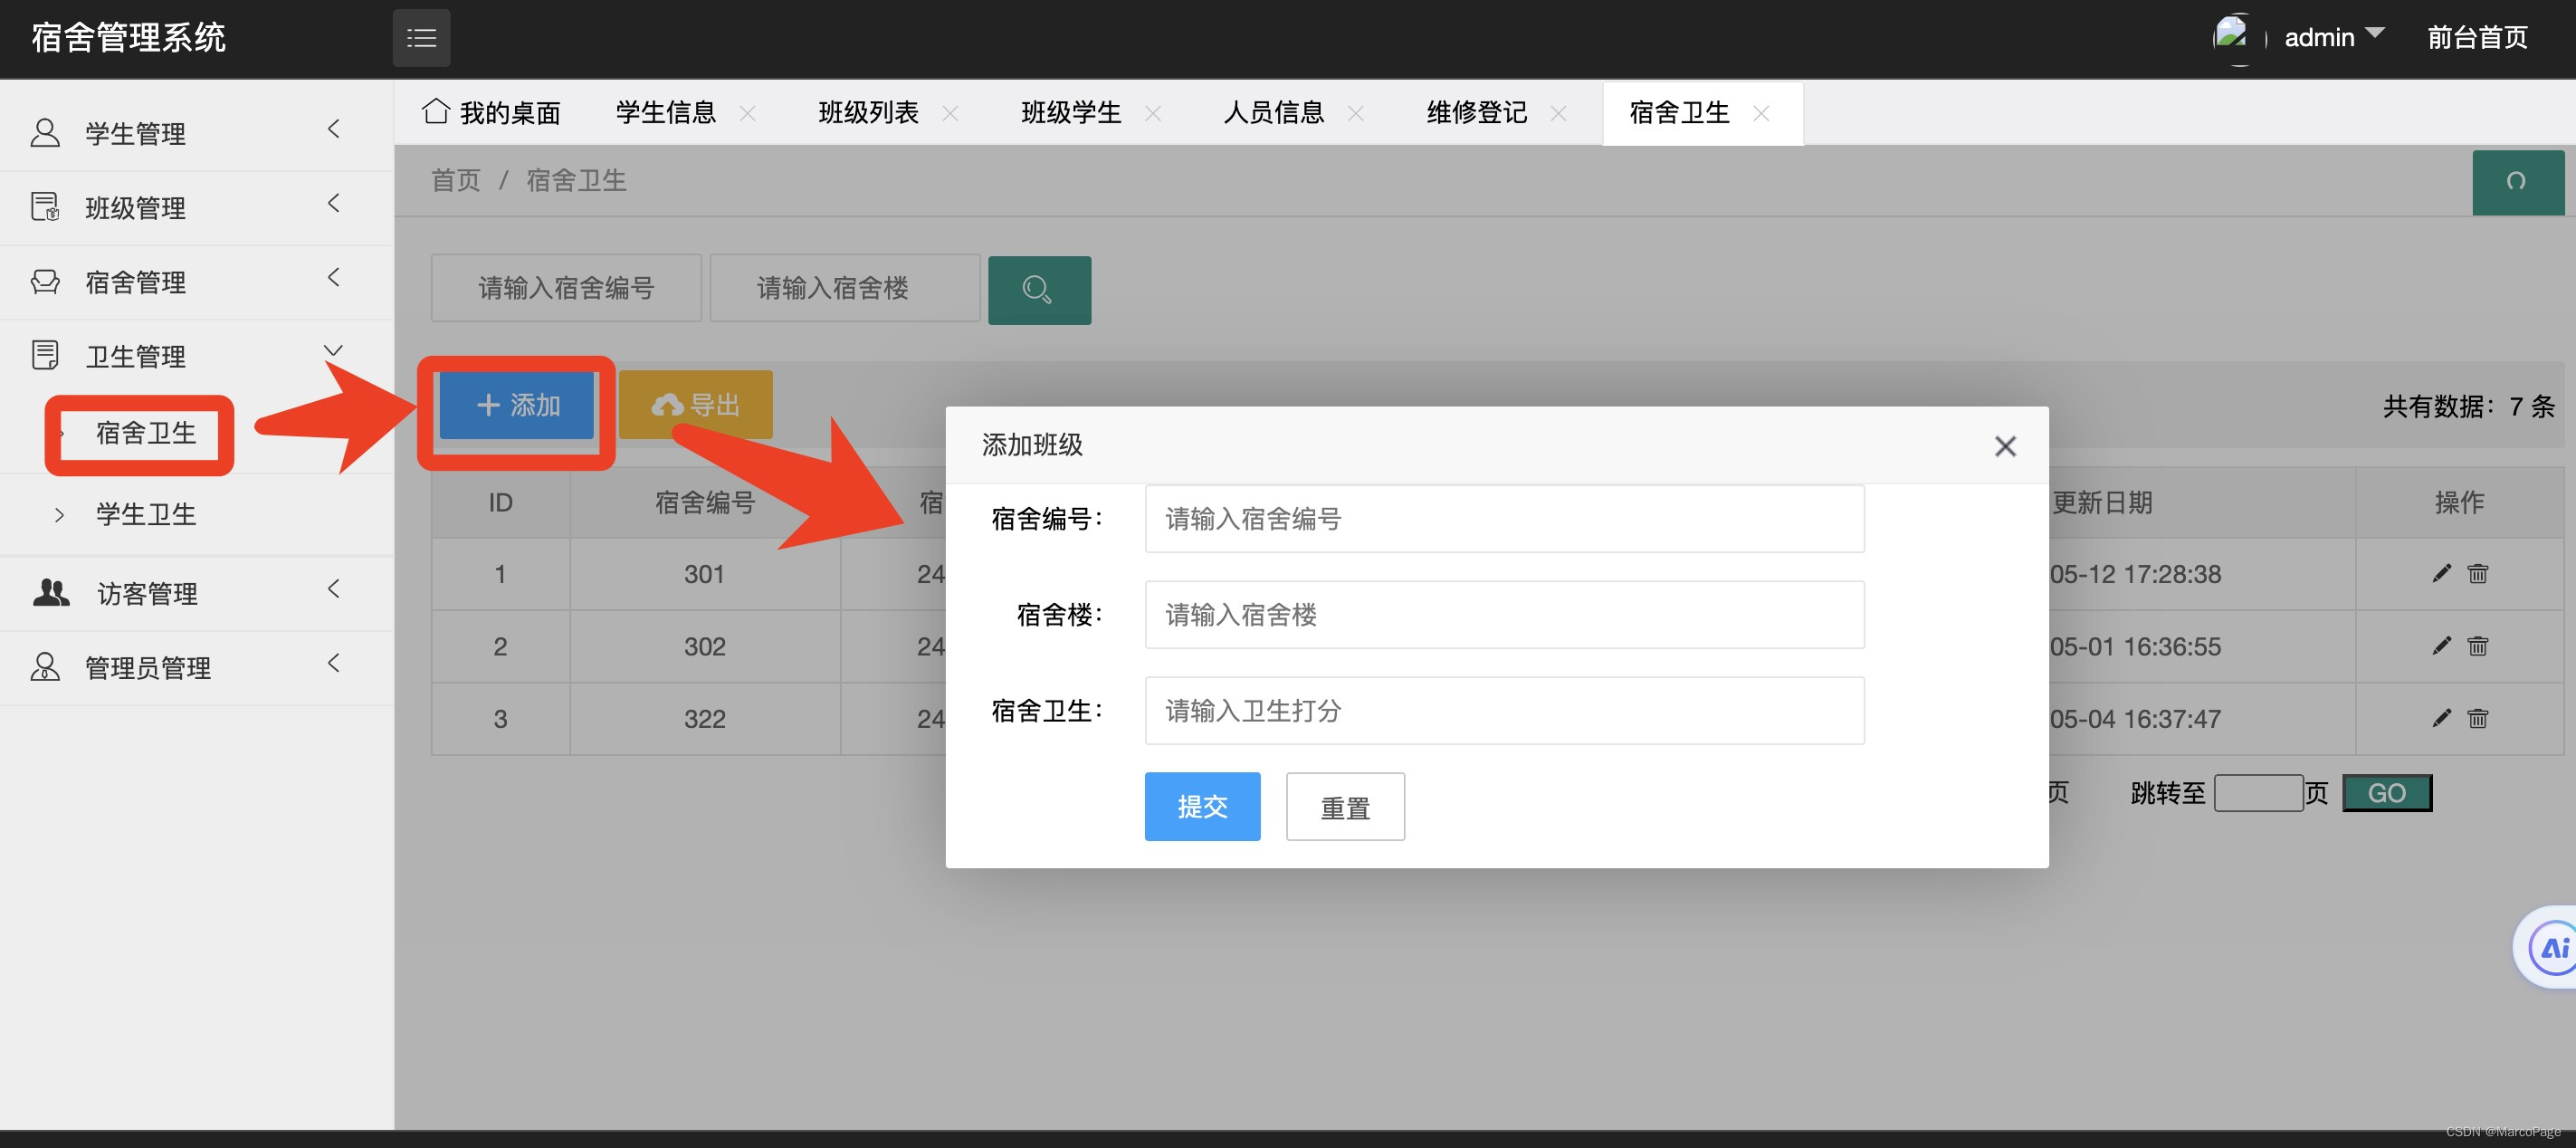
Task: Close the 添加班级 dialog
Action: coord(2005,446)
